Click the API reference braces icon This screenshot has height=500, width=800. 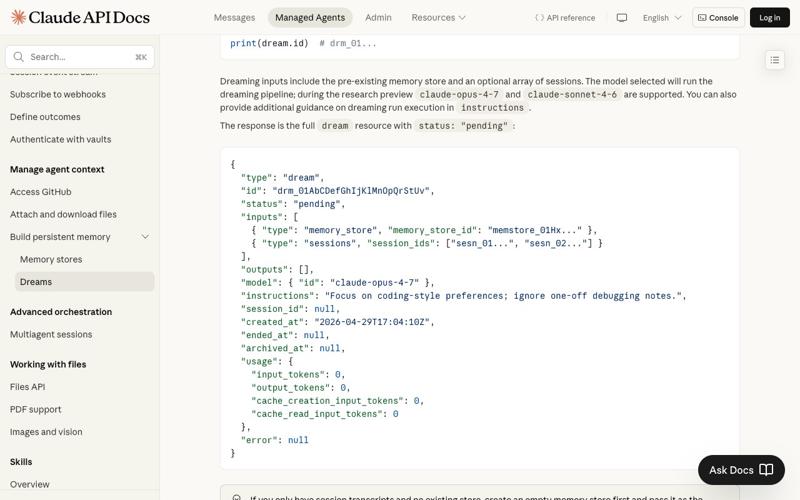(x=539, y=18)
